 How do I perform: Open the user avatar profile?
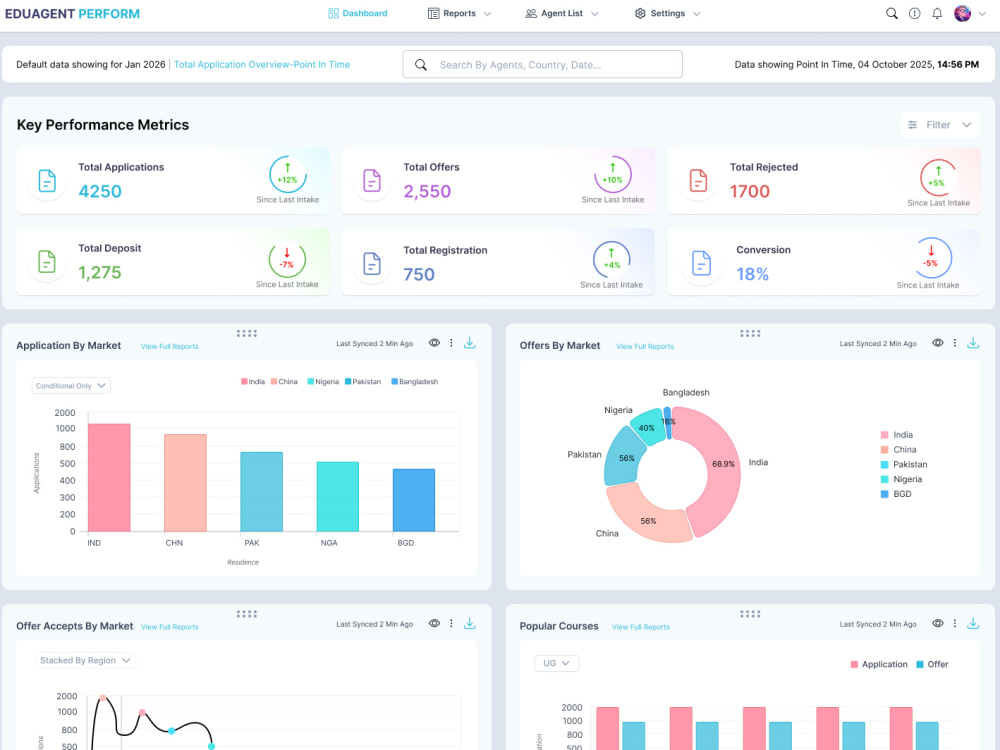click(962, 13)
